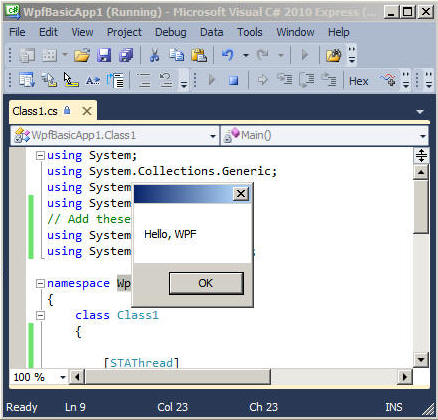Open the View menu

point(82,32)
